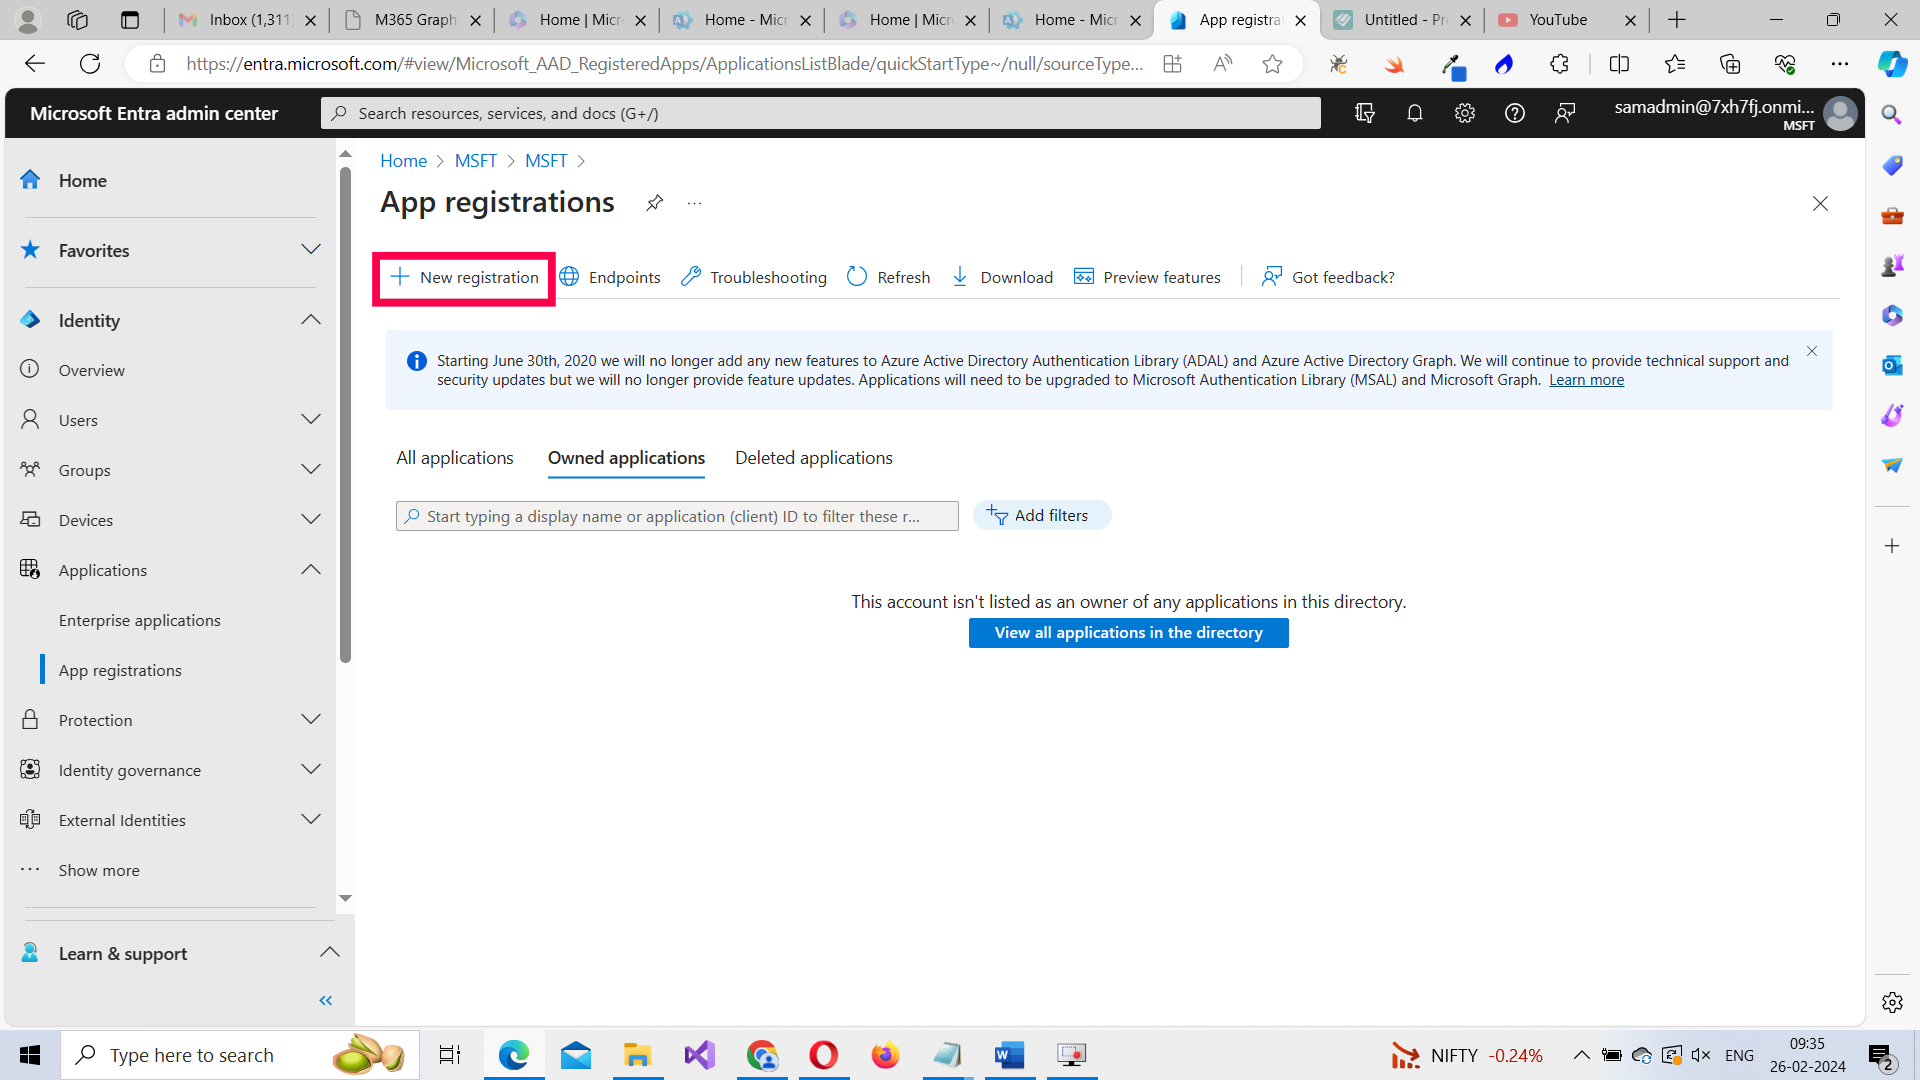Open the notifications bell
1920x1080 pixels.
(1414, 113)
